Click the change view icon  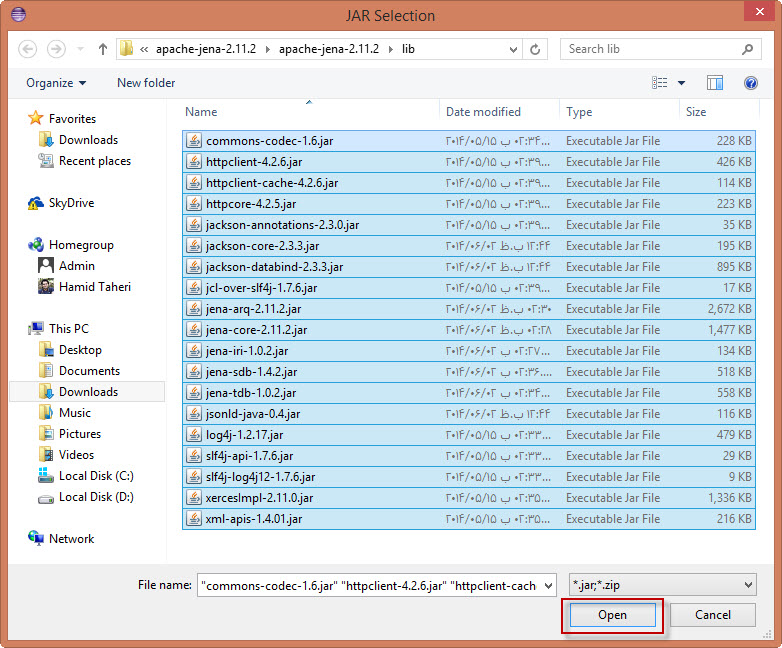tap(660, 83)
